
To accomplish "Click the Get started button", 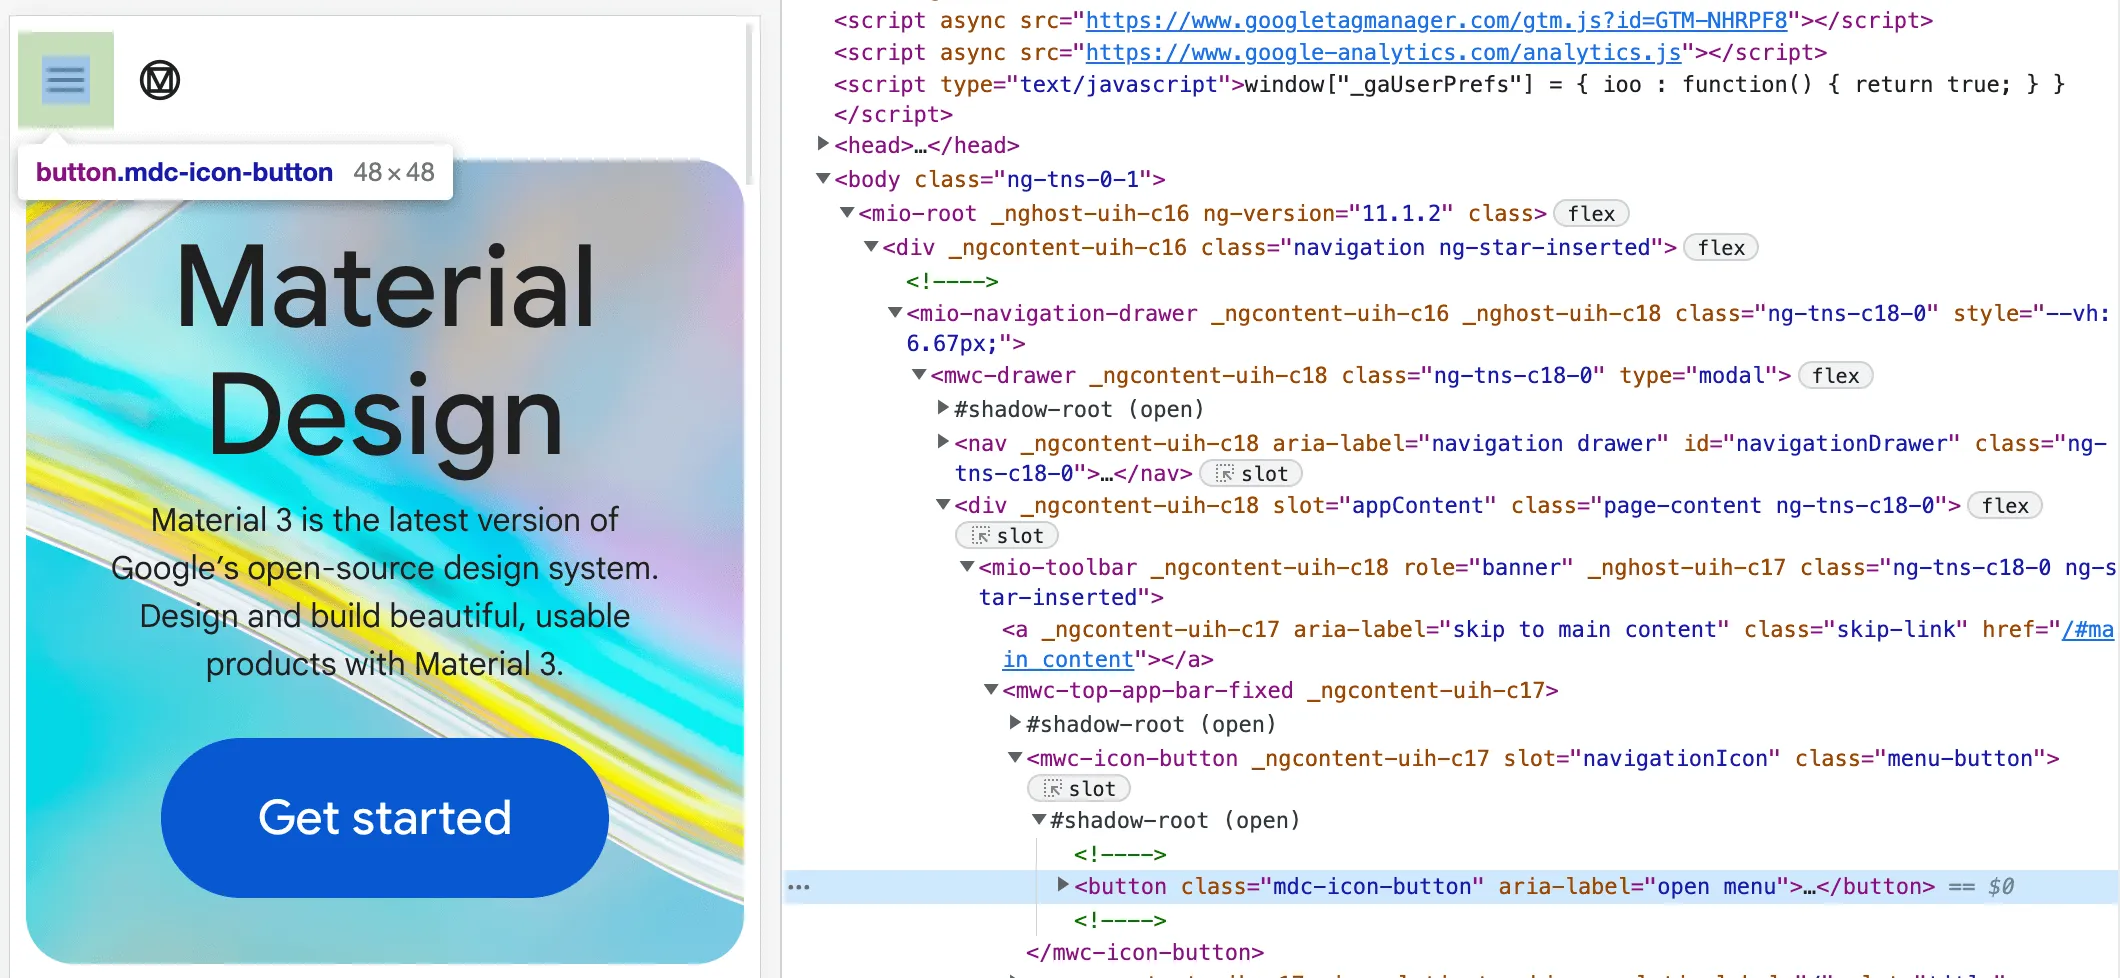I will (x=385, y=818).
